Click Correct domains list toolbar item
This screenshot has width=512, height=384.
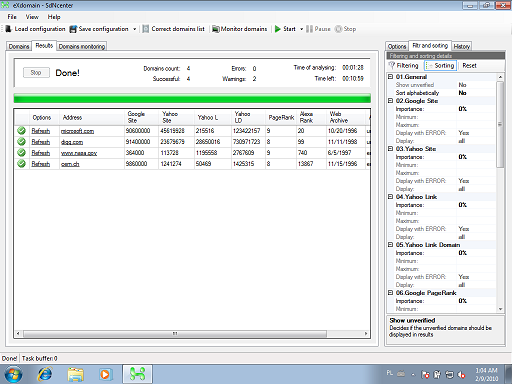tap(173, 29)
